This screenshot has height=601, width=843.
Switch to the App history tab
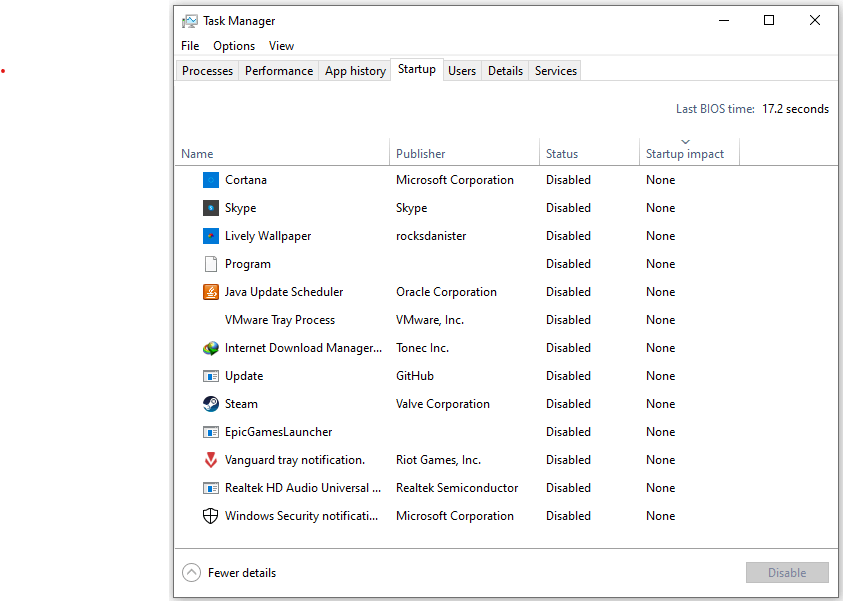point(355,71)
